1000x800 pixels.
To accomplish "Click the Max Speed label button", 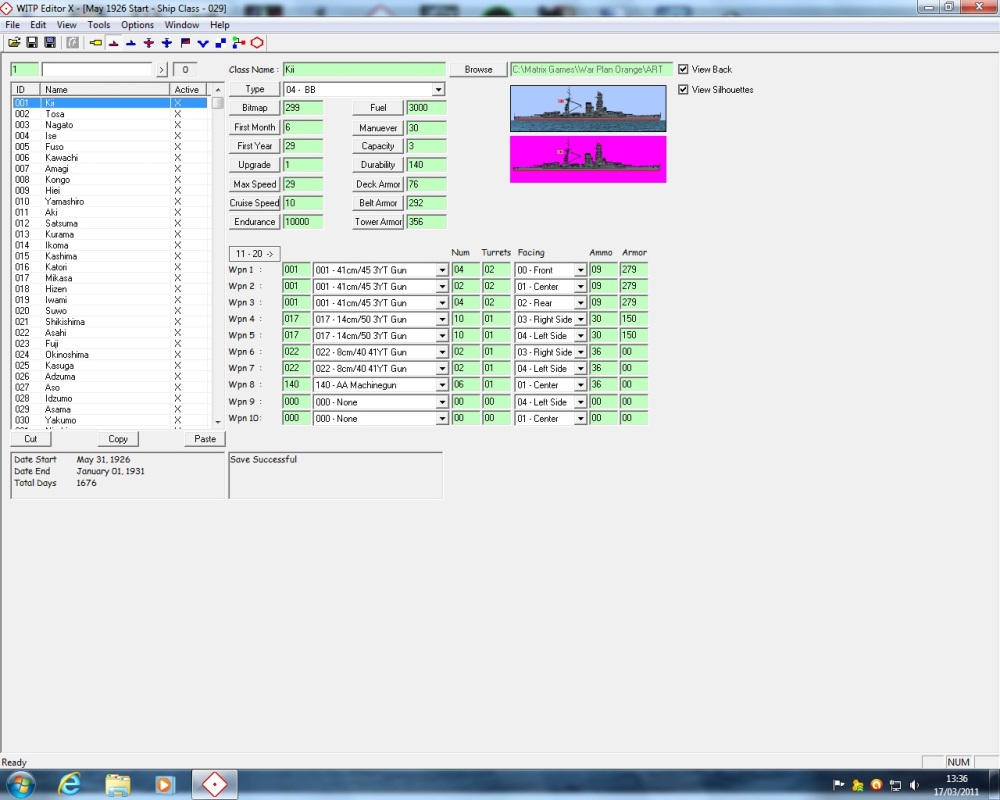I will (254, 184).
